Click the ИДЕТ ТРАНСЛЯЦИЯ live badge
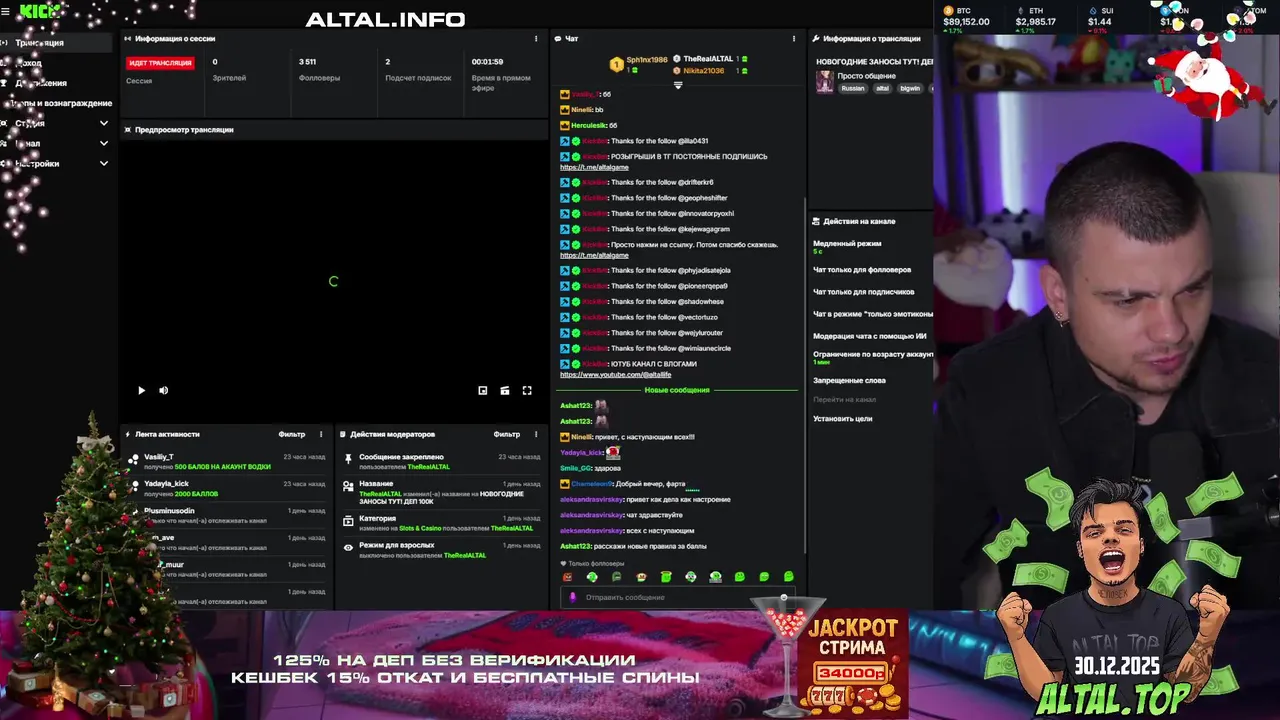1280x720 pixels. click(160, 63)
